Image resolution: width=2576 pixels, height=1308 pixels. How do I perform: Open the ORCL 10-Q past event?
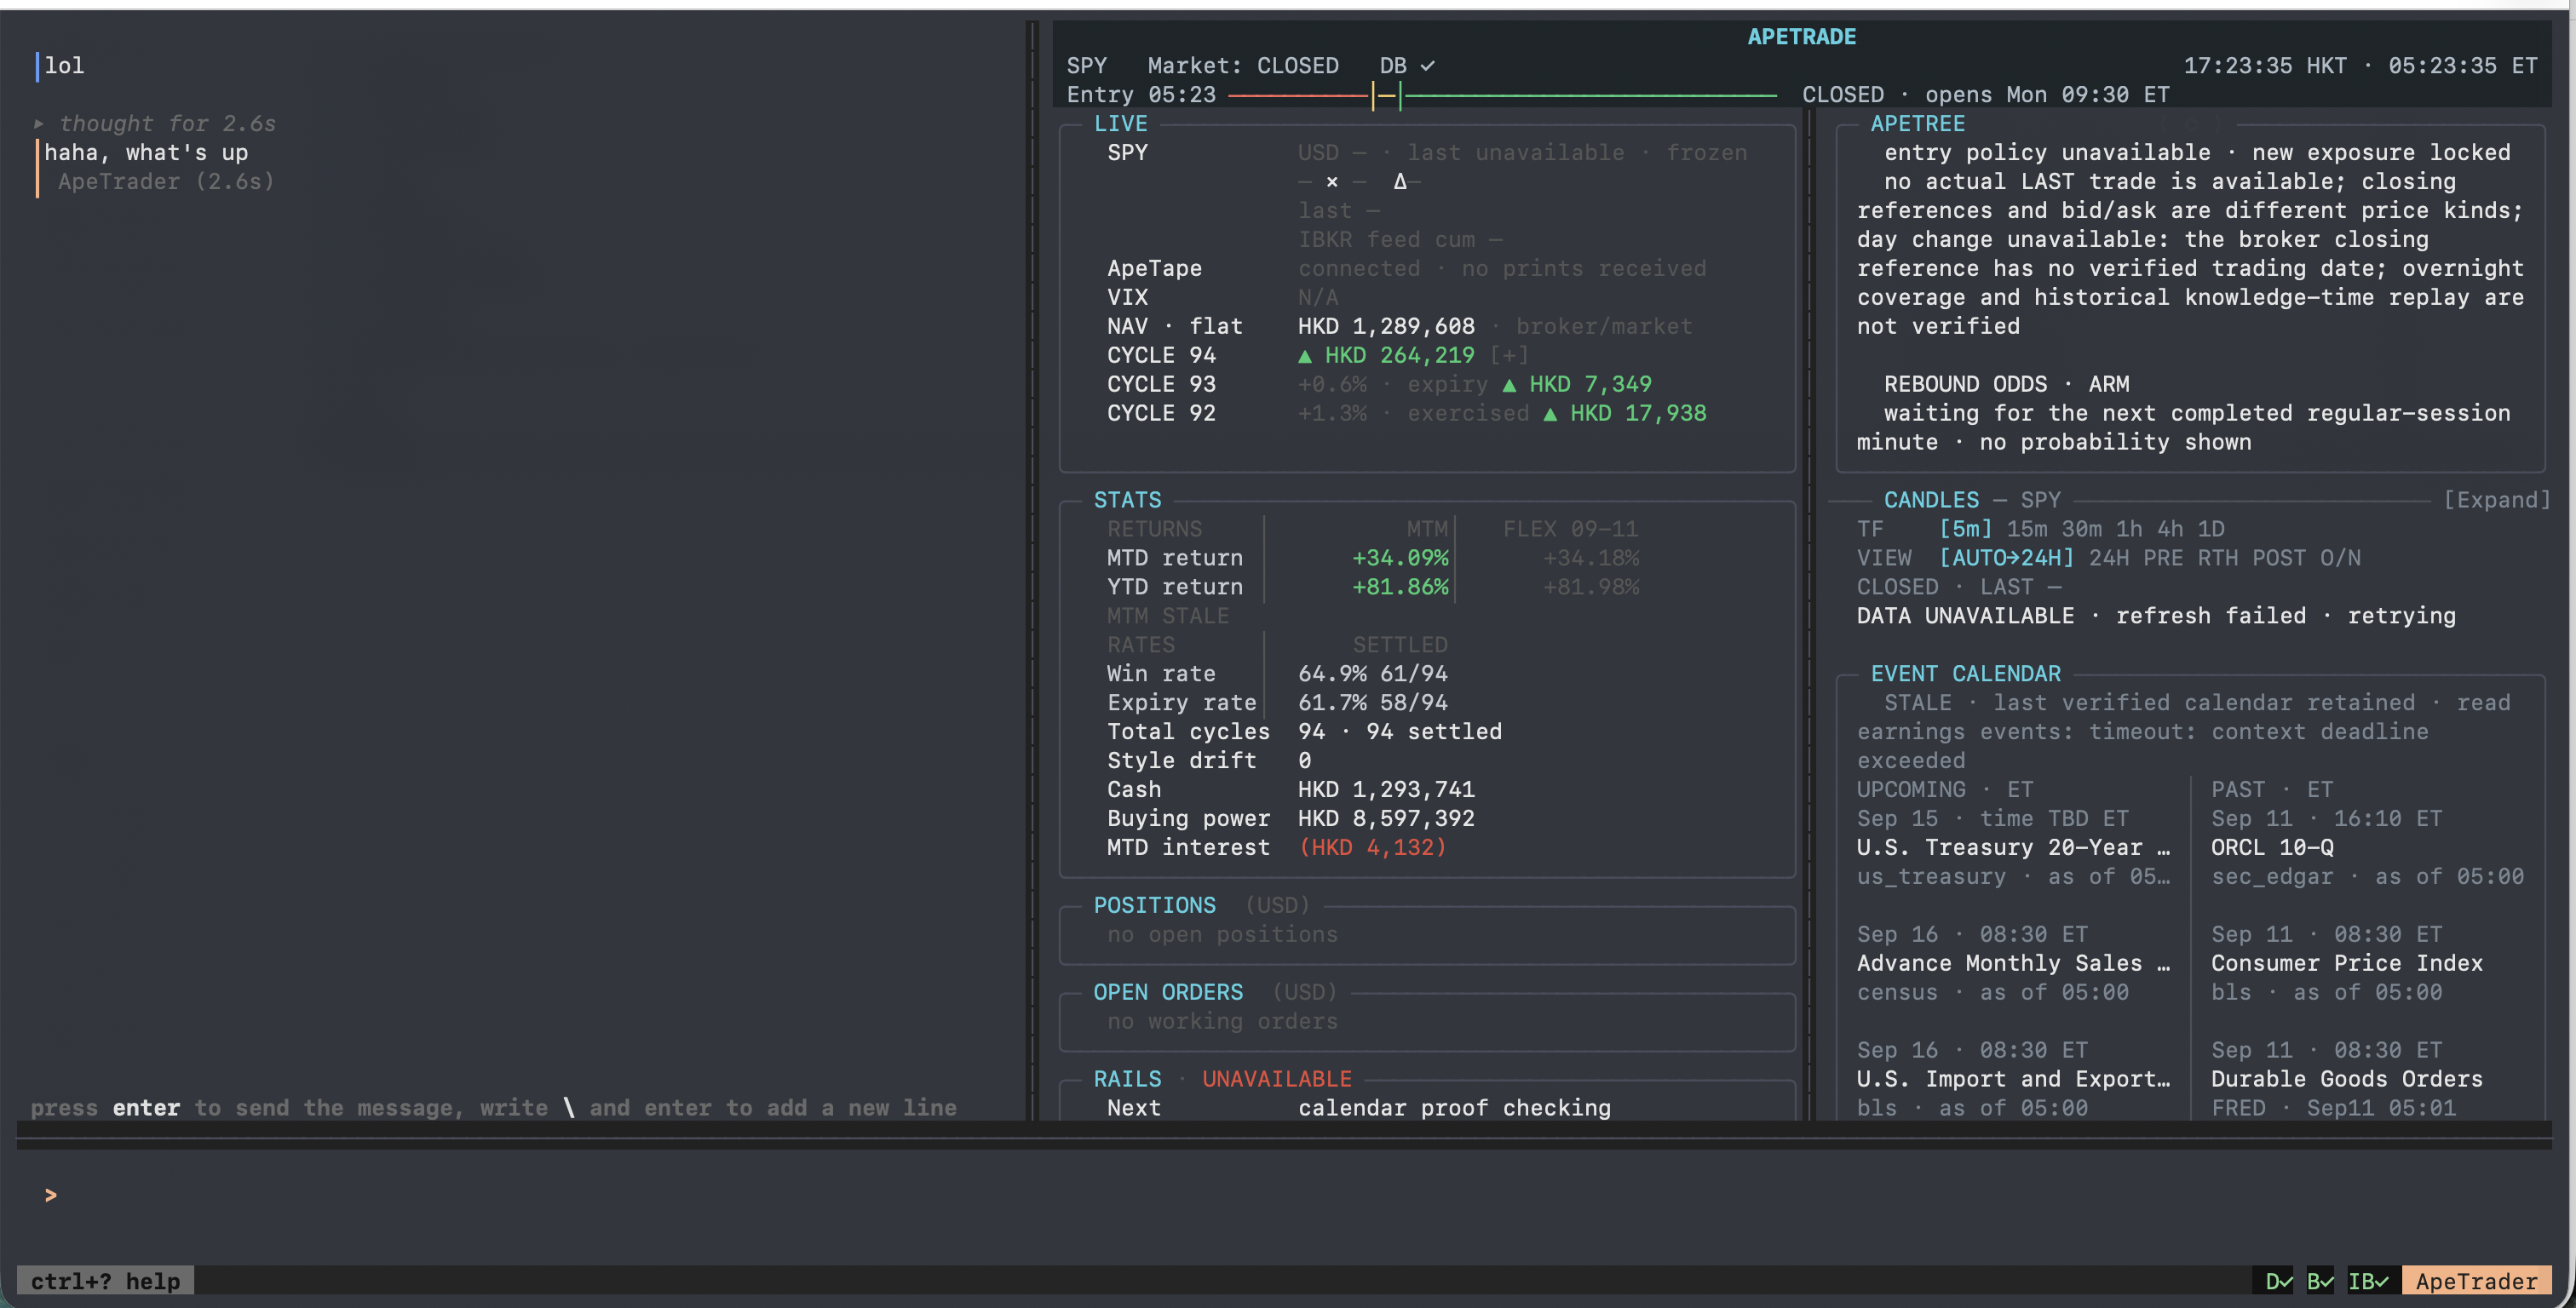pos(2272,848)
